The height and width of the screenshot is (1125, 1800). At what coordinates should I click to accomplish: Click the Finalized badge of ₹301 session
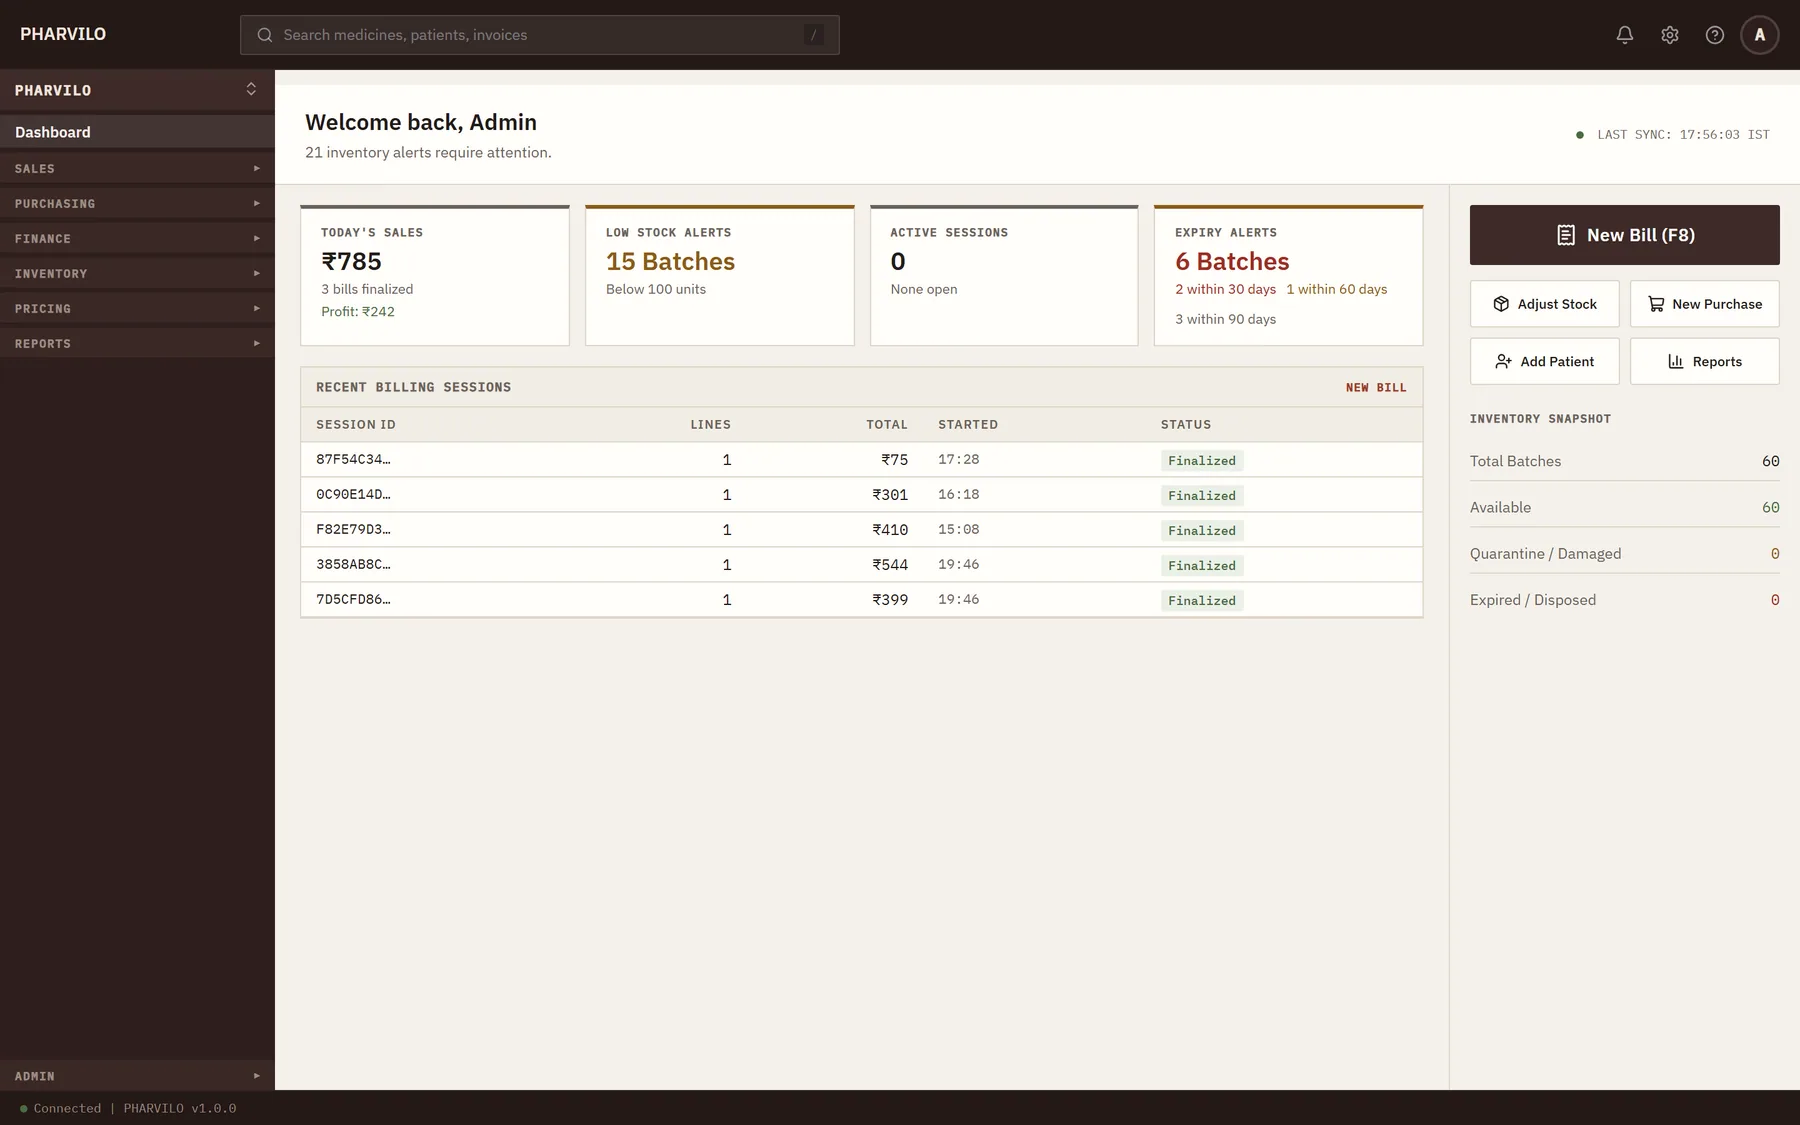point(1202,496)
